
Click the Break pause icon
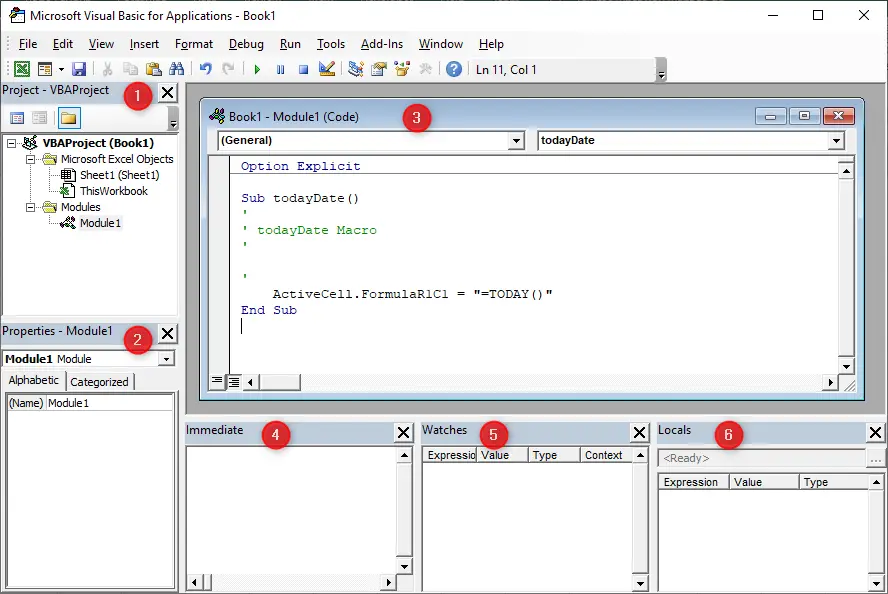(x=280, y=70)
